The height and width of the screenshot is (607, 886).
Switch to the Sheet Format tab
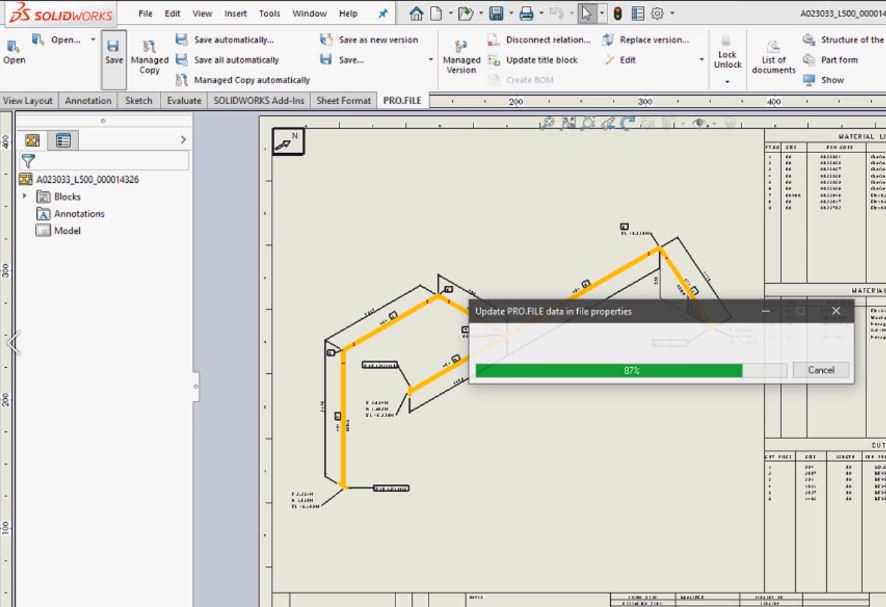click(x=344, y=101)
